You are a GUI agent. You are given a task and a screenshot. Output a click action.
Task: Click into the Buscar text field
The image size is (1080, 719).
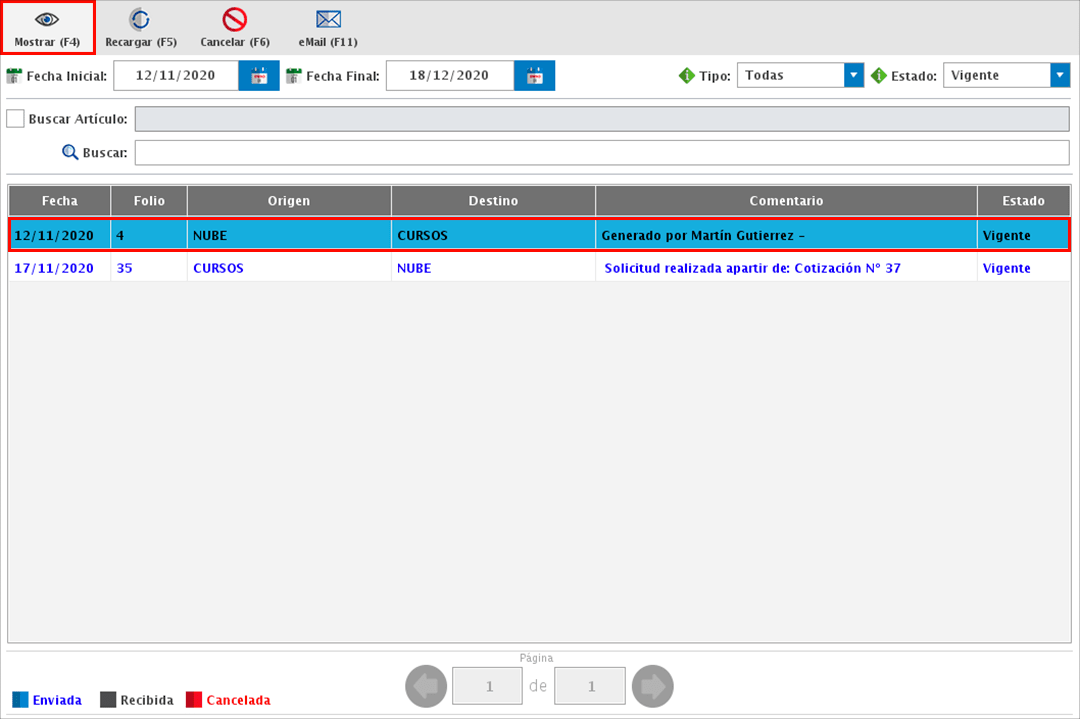pyautogui.click(x=601, y=153)
